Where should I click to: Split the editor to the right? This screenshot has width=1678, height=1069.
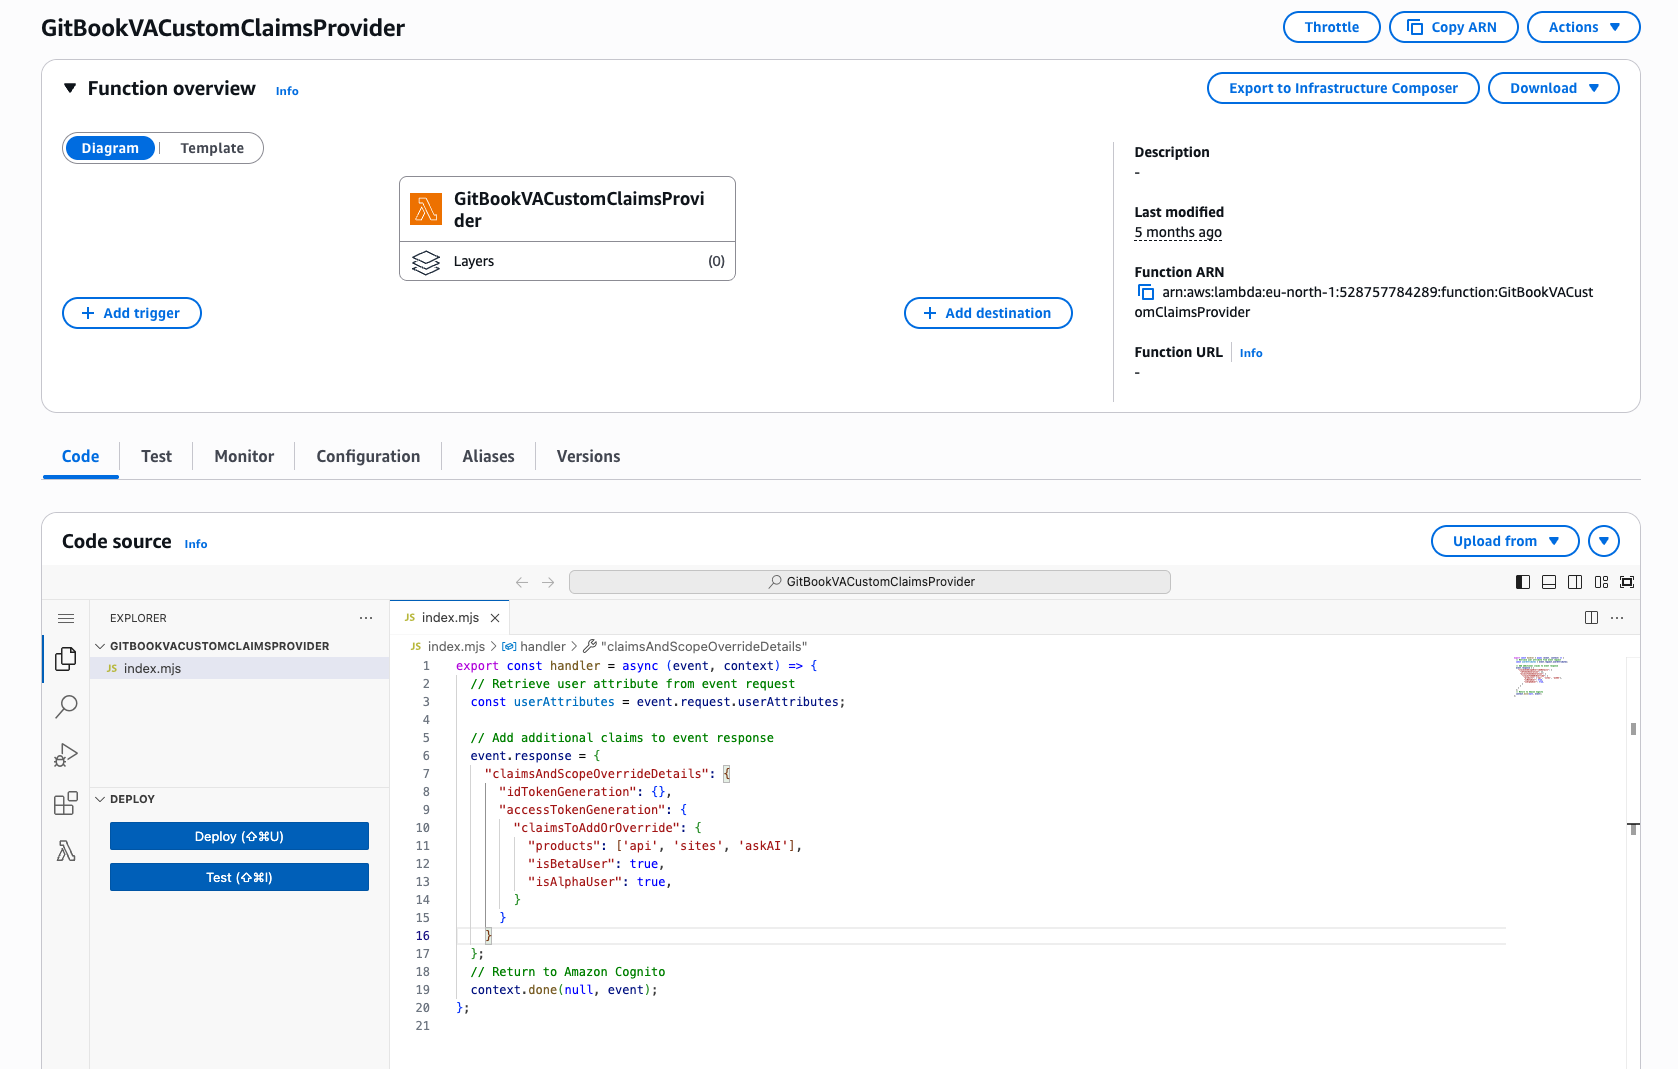(1591, 618)
